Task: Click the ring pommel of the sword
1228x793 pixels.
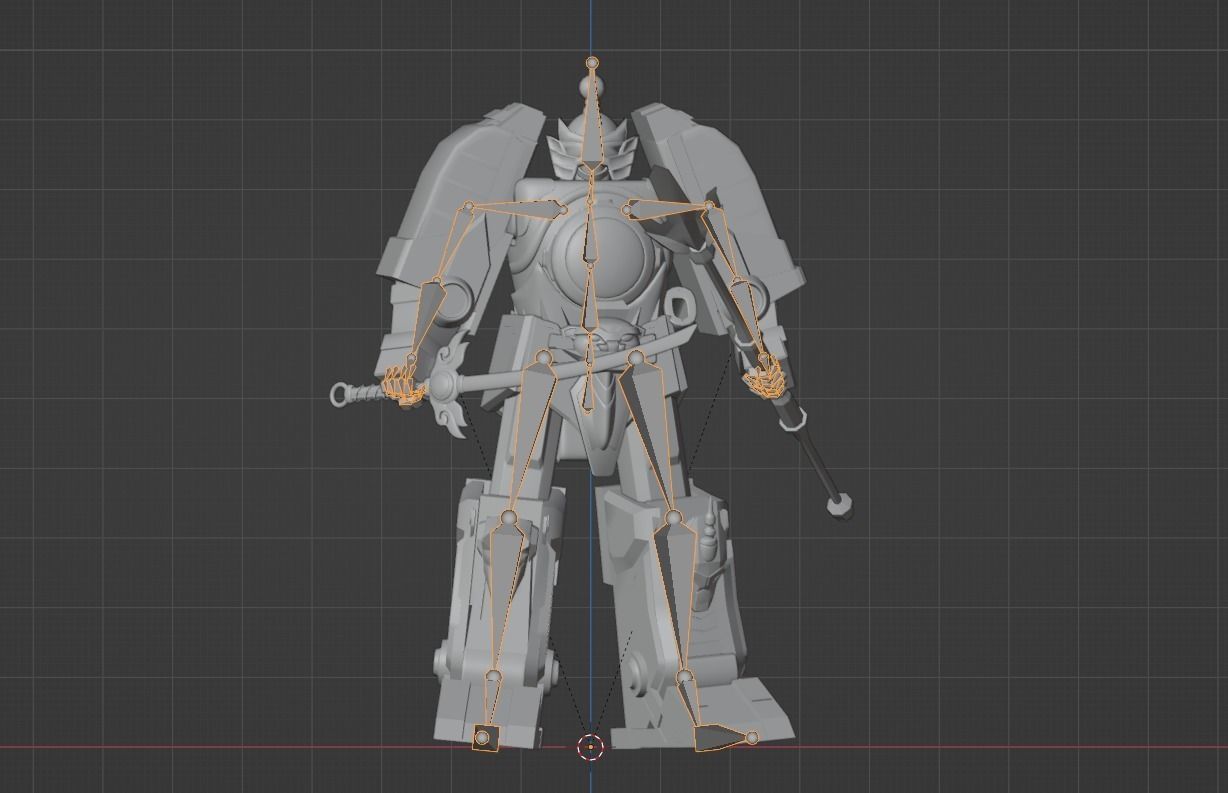Action: point(341,394)
